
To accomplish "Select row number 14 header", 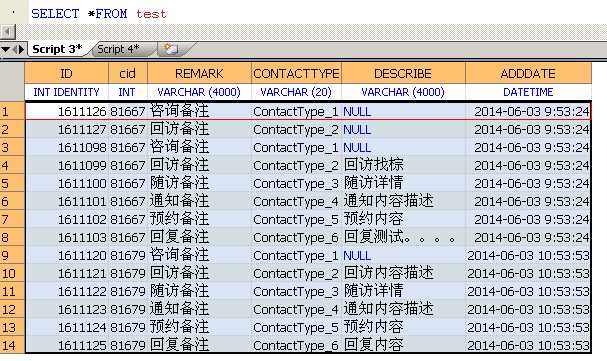I will pos(12,345).
